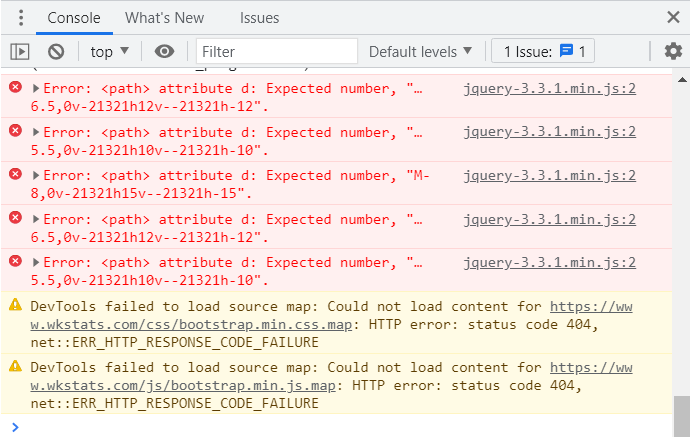This screenshot has width=690, height=437.
Task: Toggle the live expression eye icon
Action: pos(164,51)
